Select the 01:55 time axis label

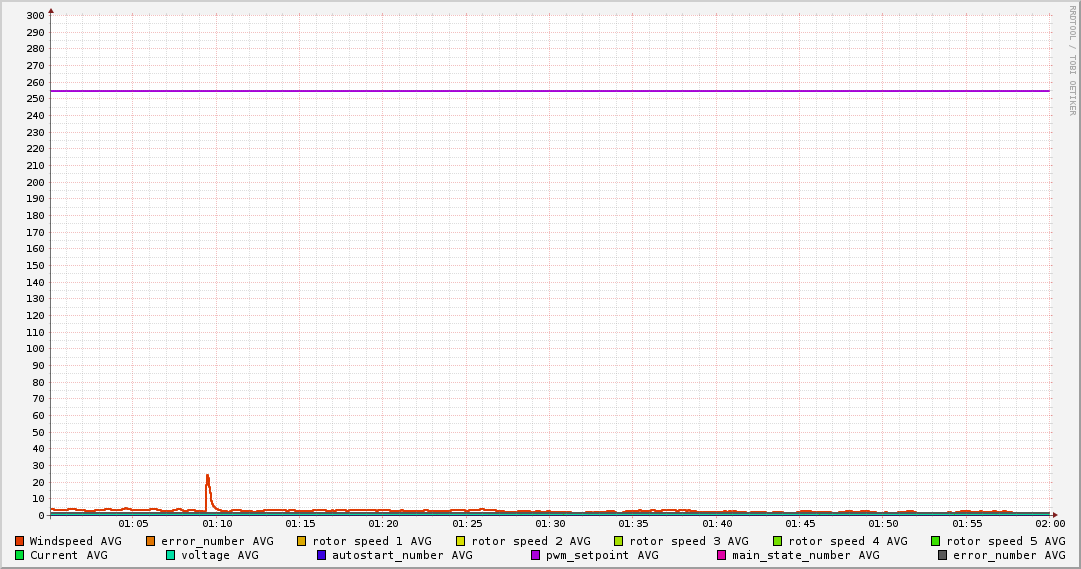(967, 524)
